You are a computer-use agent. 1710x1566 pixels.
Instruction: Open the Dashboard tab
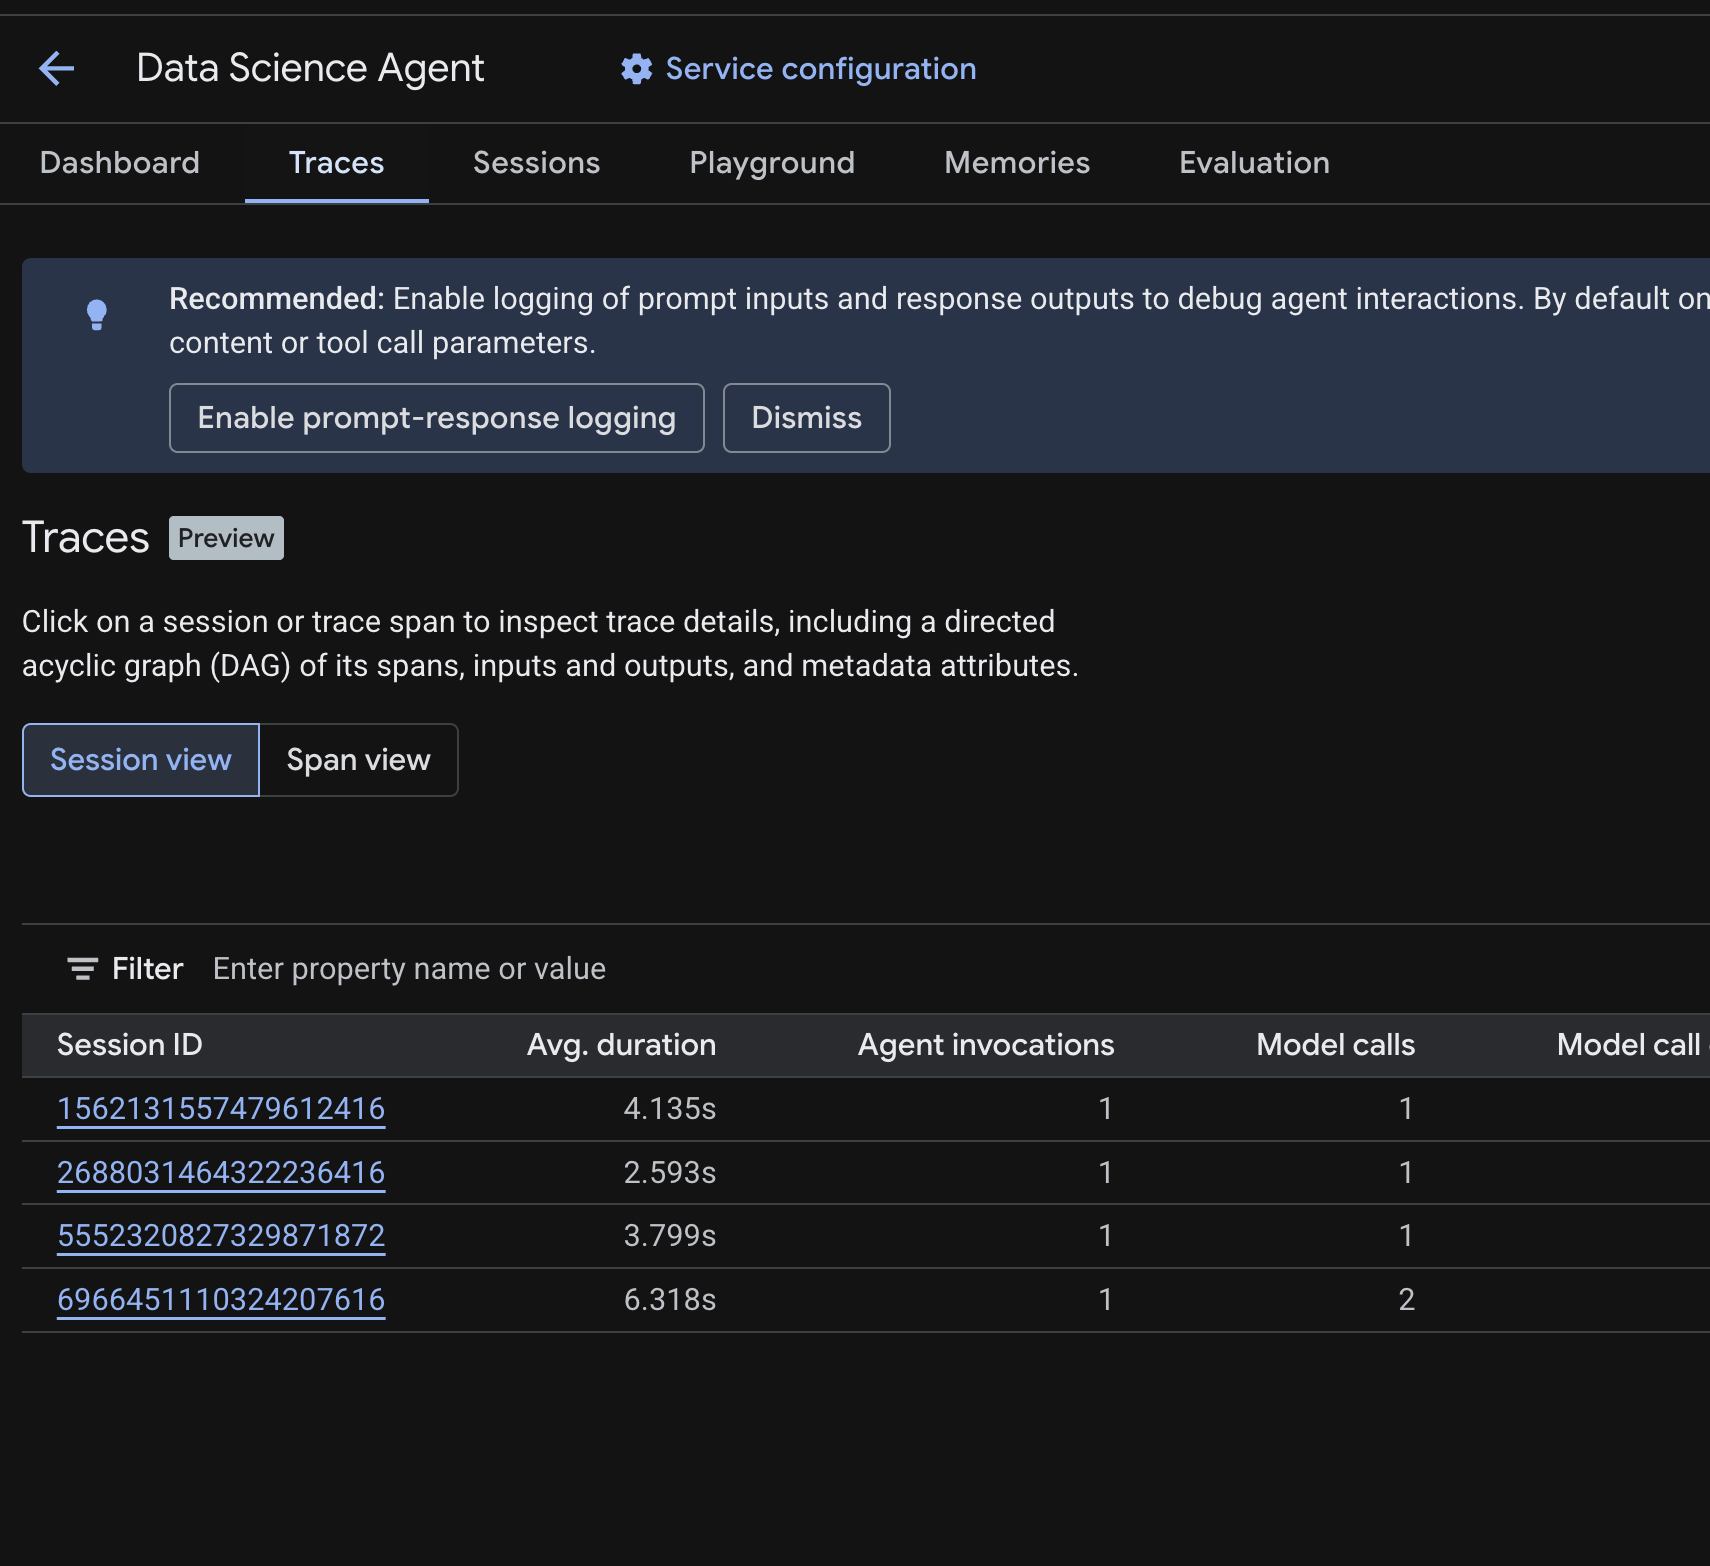point(120,163)
